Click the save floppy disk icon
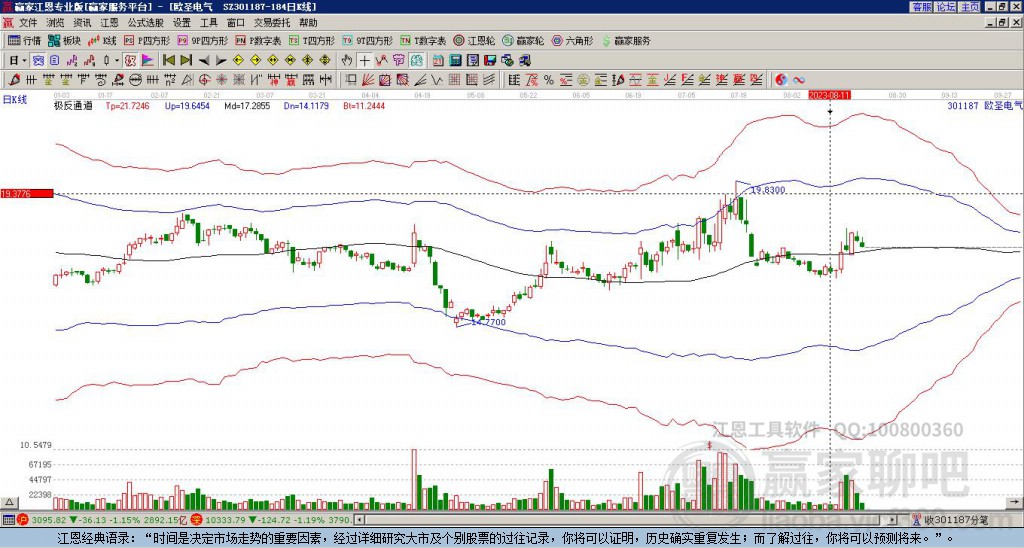1024x548 pixels. pyautogui.click(x=490, y=60)
